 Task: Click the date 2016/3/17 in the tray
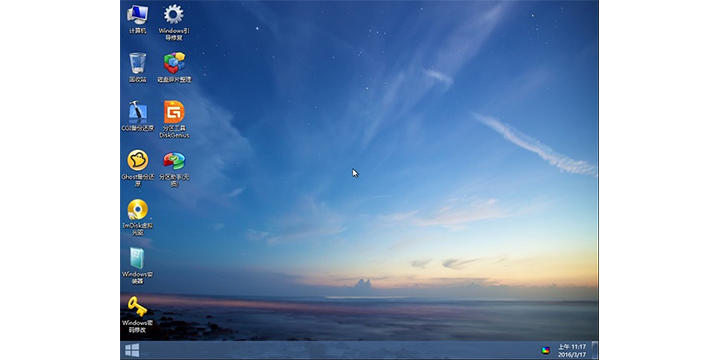(x=572, y=354)
